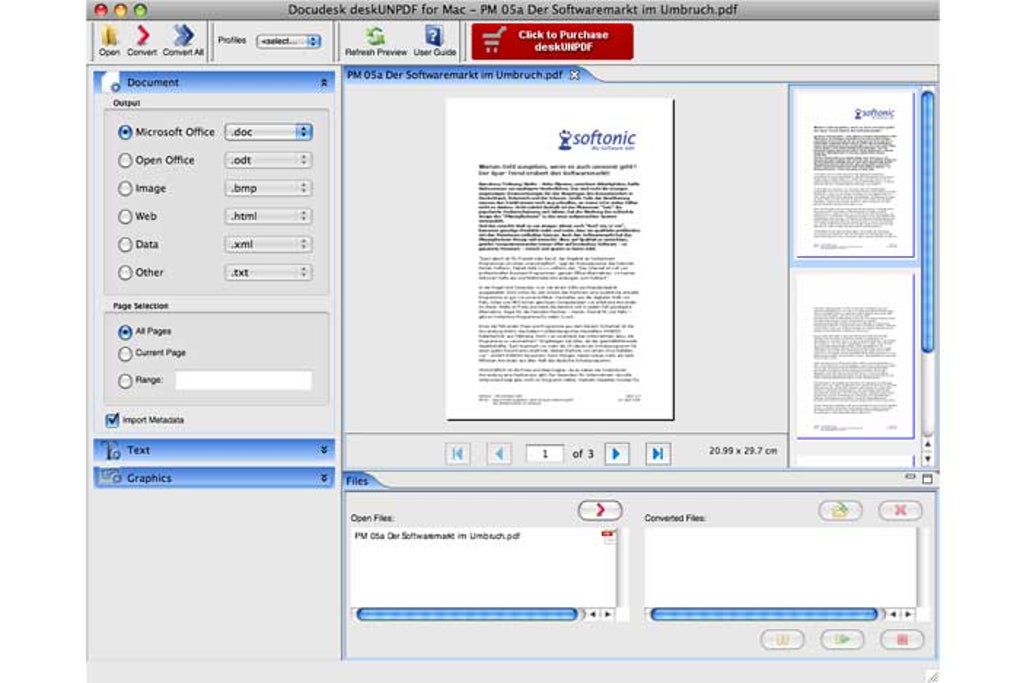Click the red X remove converted file icon
The image size is (1020, 683).
click(900, 510)
